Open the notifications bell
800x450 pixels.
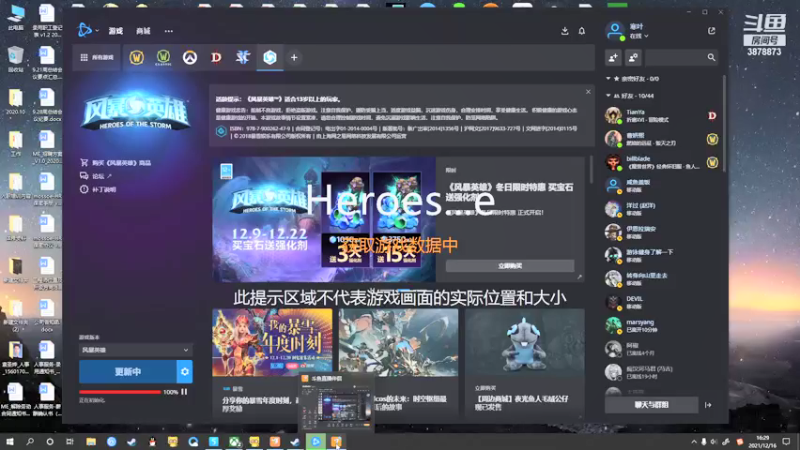582,31
